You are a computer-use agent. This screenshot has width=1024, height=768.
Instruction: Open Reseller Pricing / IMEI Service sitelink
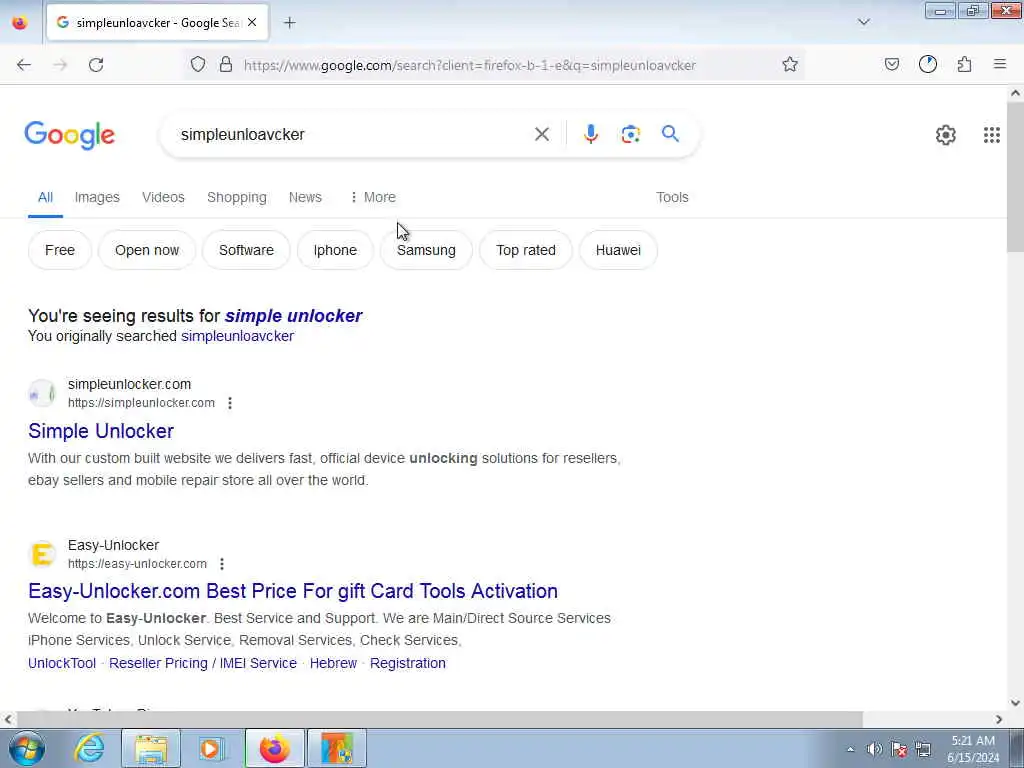202,664
